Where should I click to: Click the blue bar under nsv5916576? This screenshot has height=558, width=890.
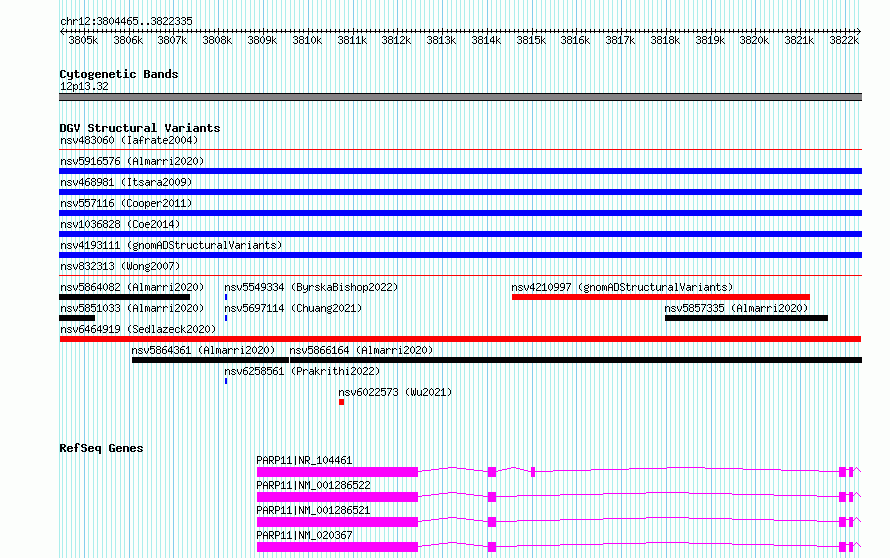click(460, 171)
